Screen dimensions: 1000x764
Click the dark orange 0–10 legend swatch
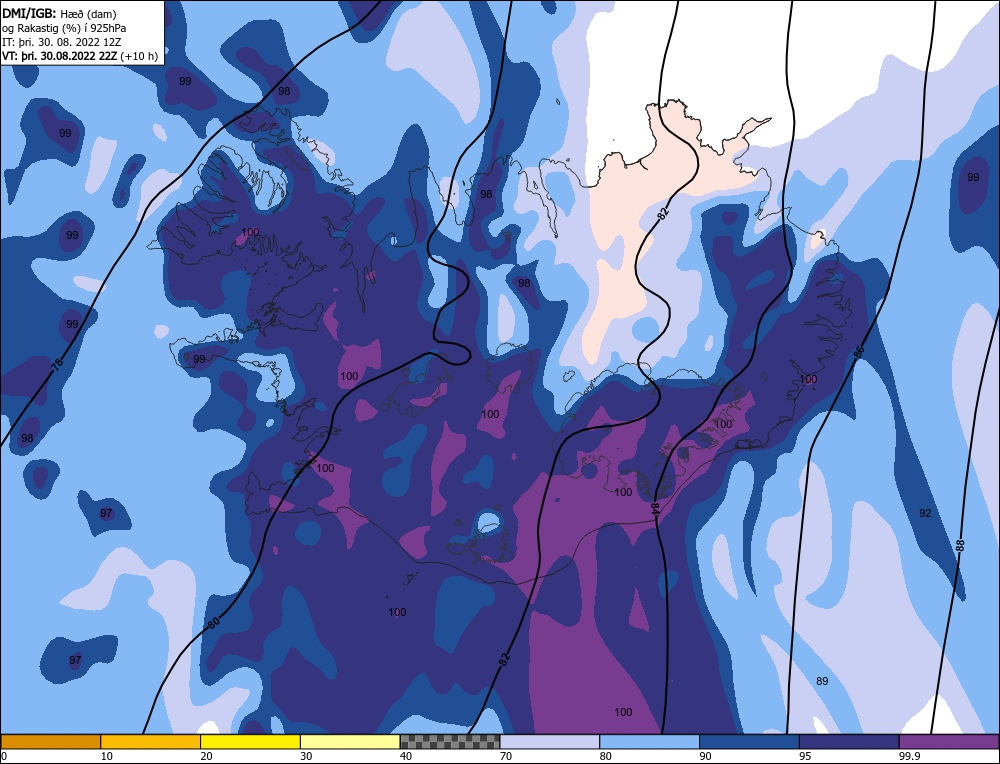(50, 741)
